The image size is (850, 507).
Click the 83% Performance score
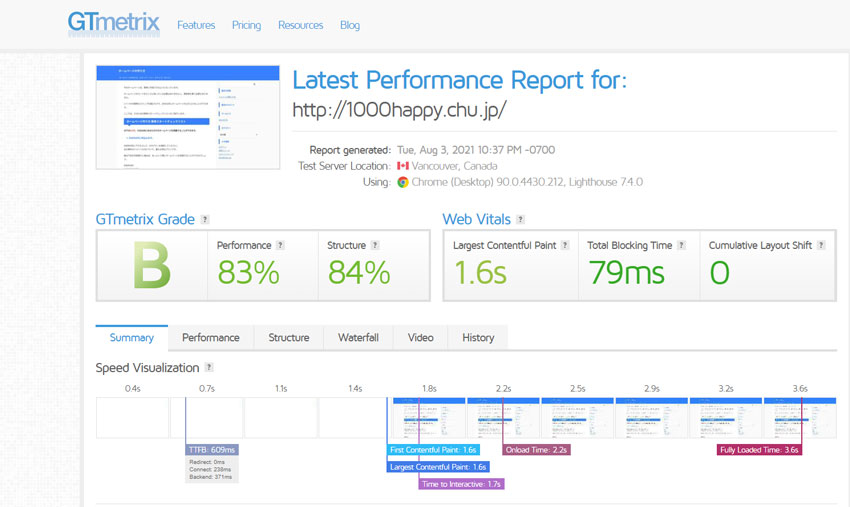(248, 272)
